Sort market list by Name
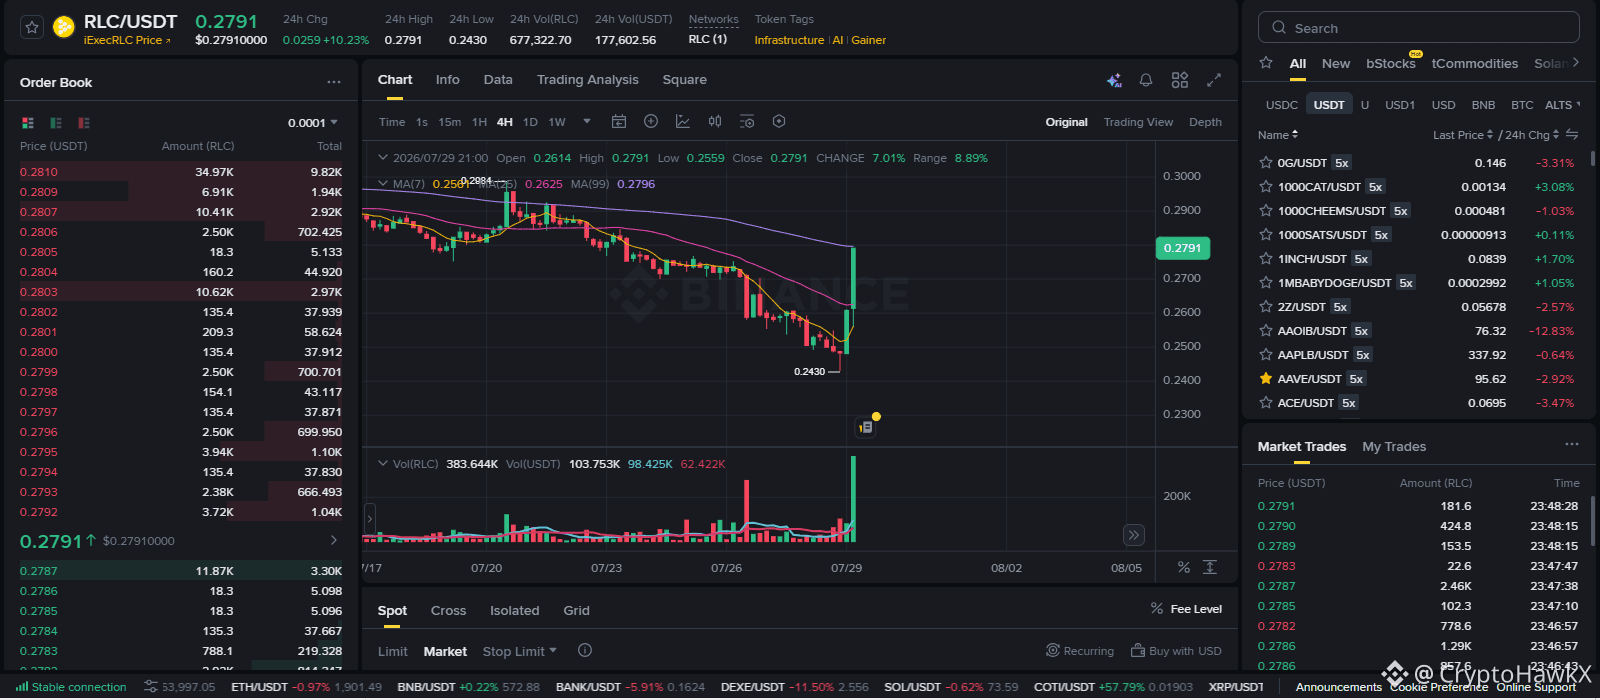Viewport: 1600px width, 700px height. tap(1278, 135)
